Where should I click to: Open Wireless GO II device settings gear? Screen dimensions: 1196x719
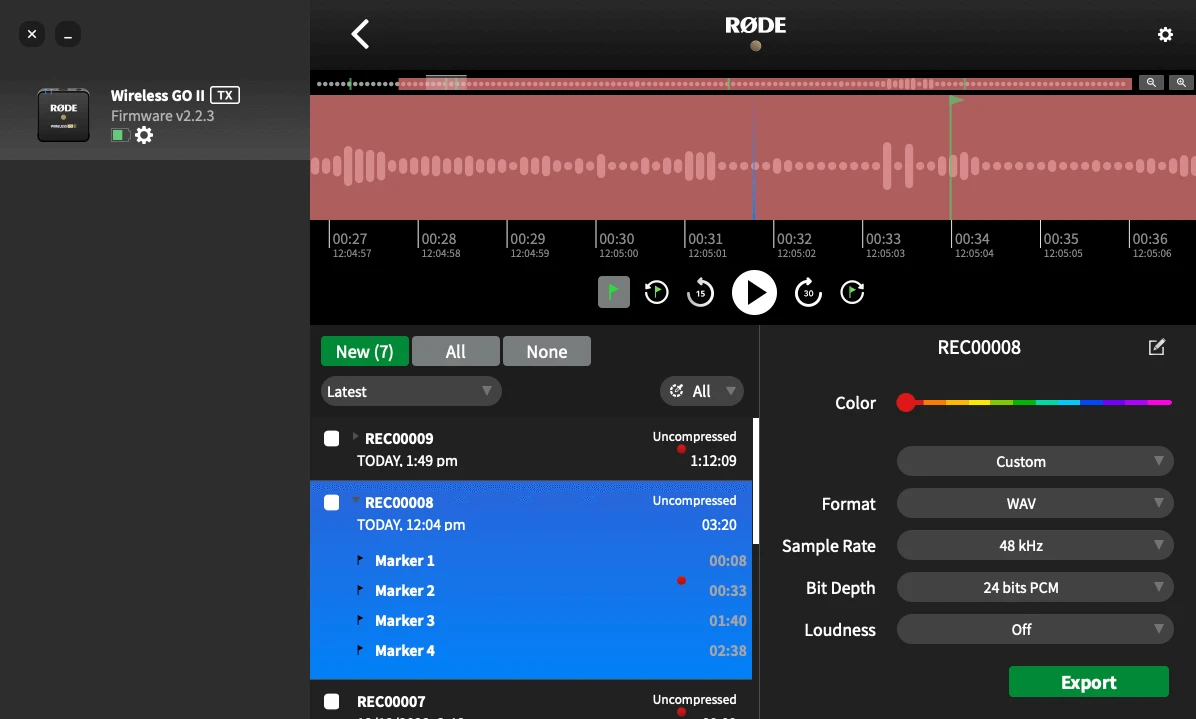click(143, 135)
